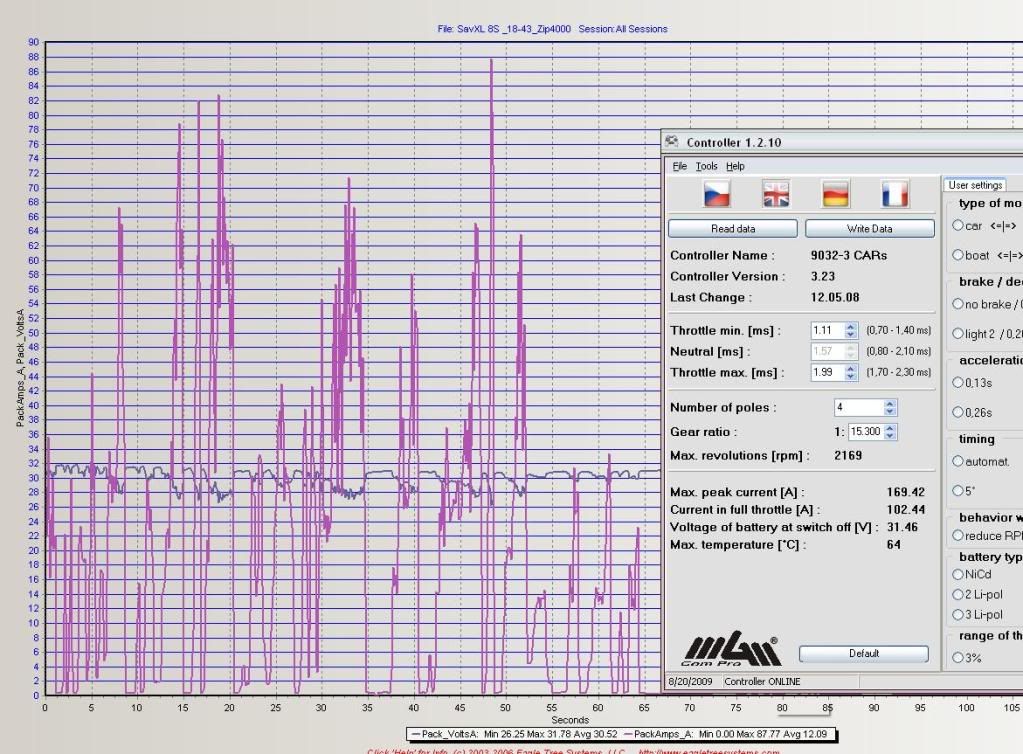1023x754 pixels.
Task: Adjust the Throttle max. spinner arrows
Action: [851, 372]
